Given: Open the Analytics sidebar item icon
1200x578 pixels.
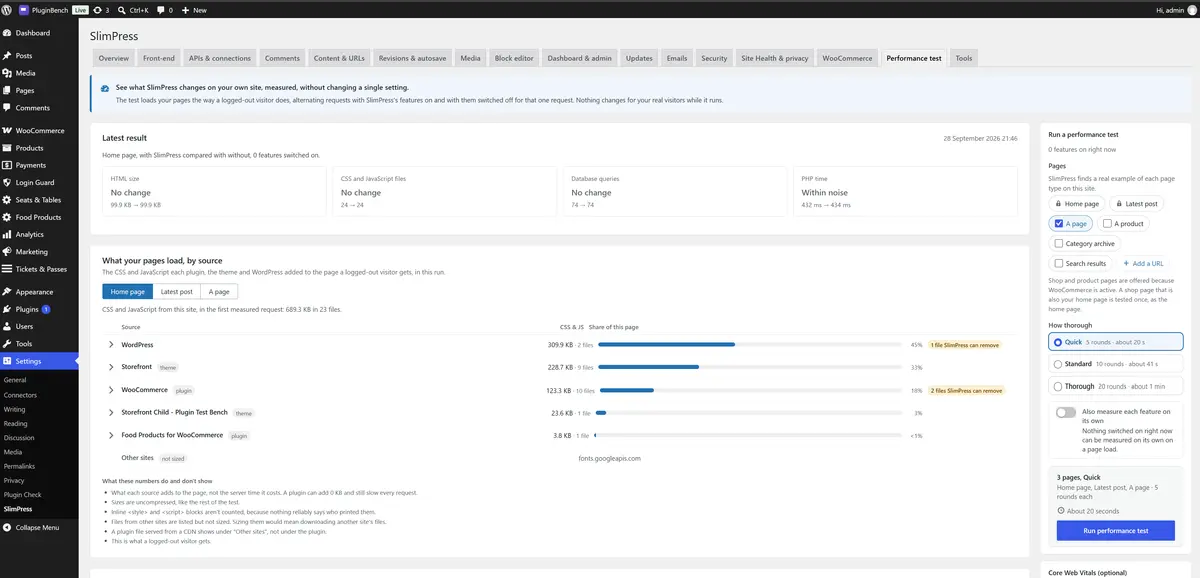Looking at the screenshot, I should [x=7, y=234].
